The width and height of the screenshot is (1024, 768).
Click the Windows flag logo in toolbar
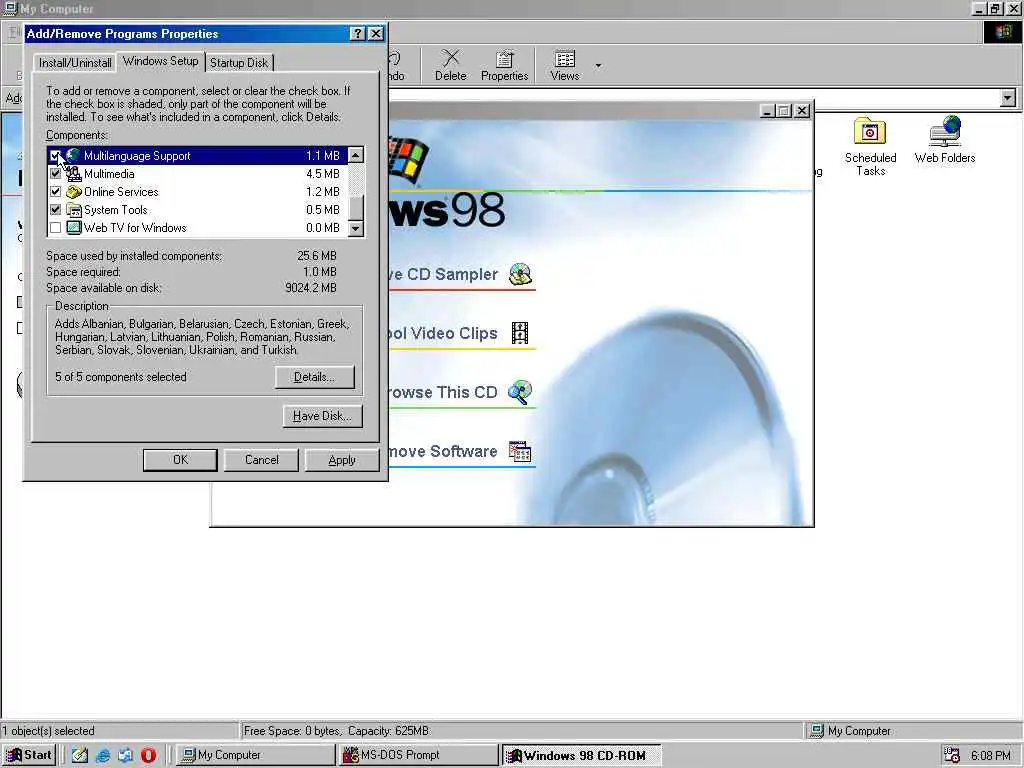(1003, 32)
